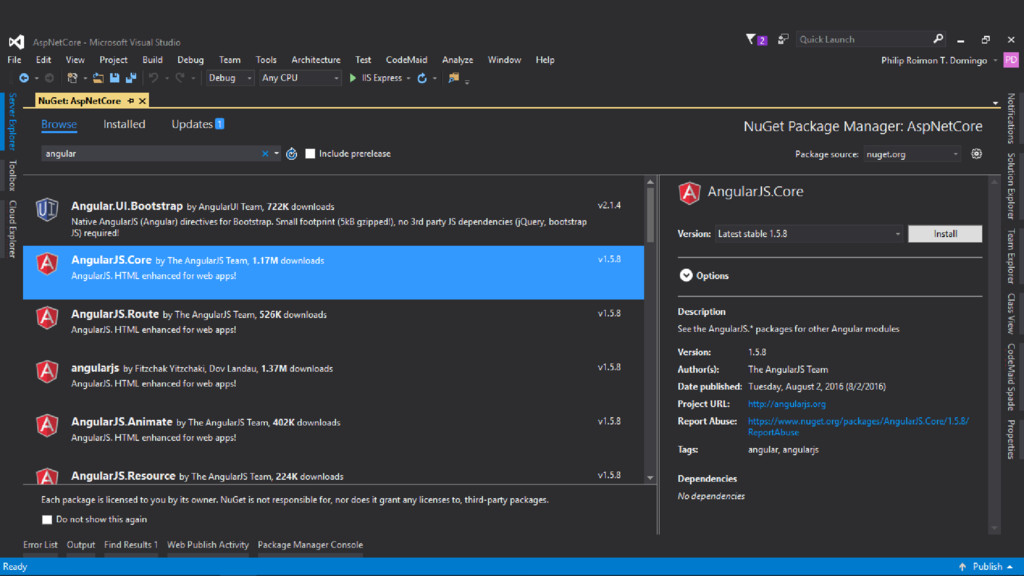Open the Debug configuration dropdown
Image resolution: width=1024 pixels, height=576 pixels.
(x=230, y=78)
